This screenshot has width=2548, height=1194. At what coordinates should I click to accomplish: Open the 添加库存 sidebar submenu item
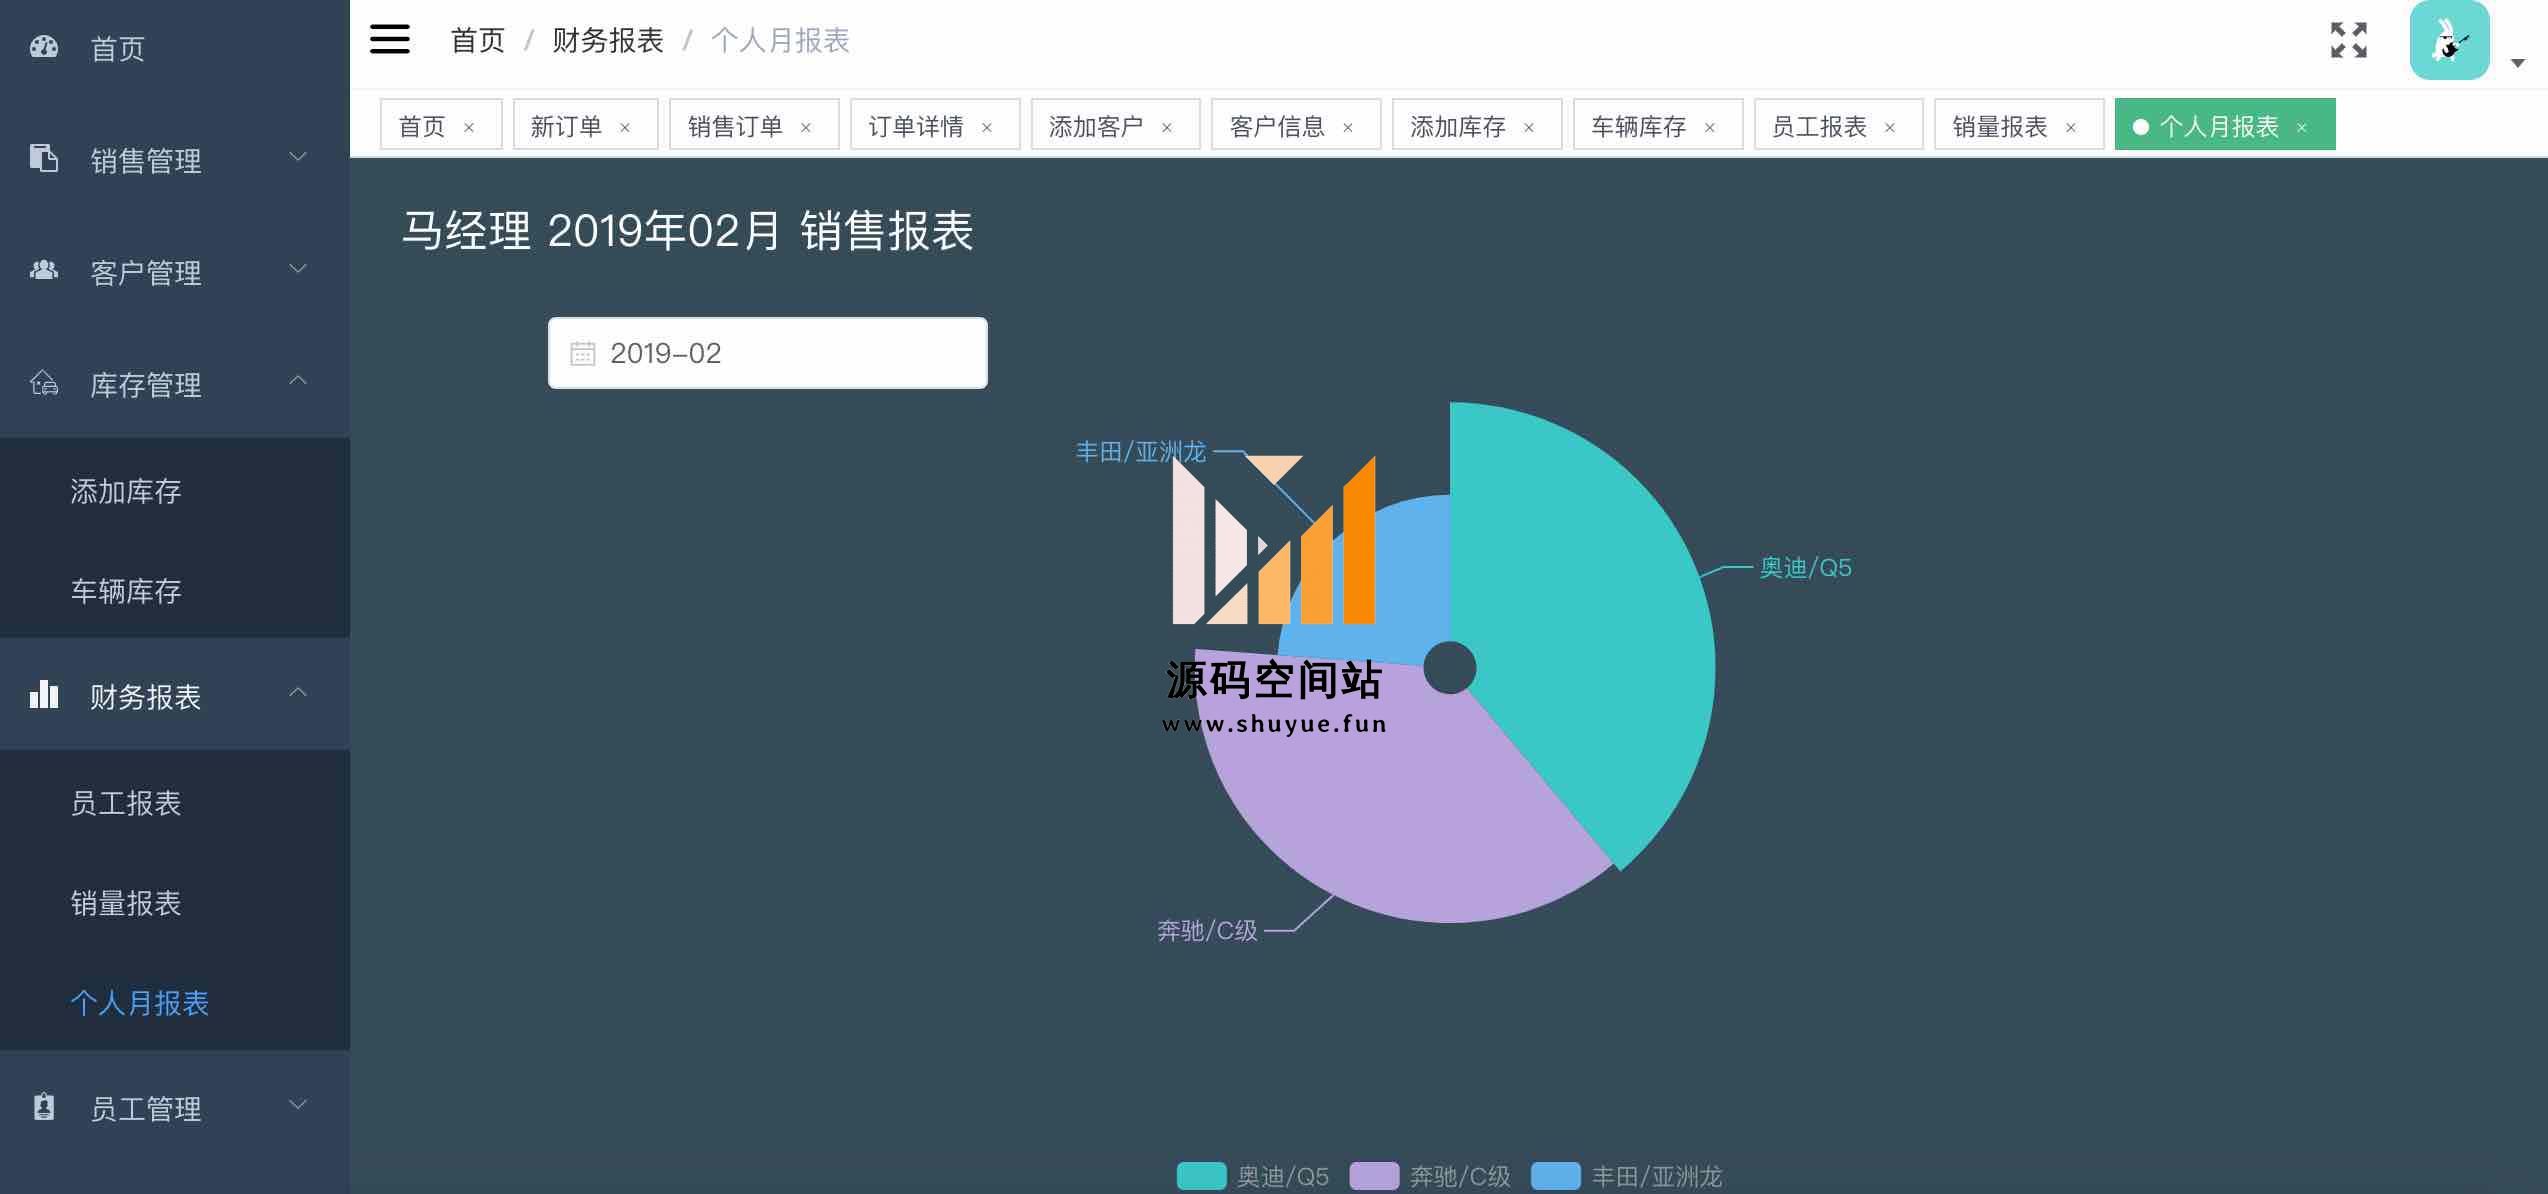(175, 491)
